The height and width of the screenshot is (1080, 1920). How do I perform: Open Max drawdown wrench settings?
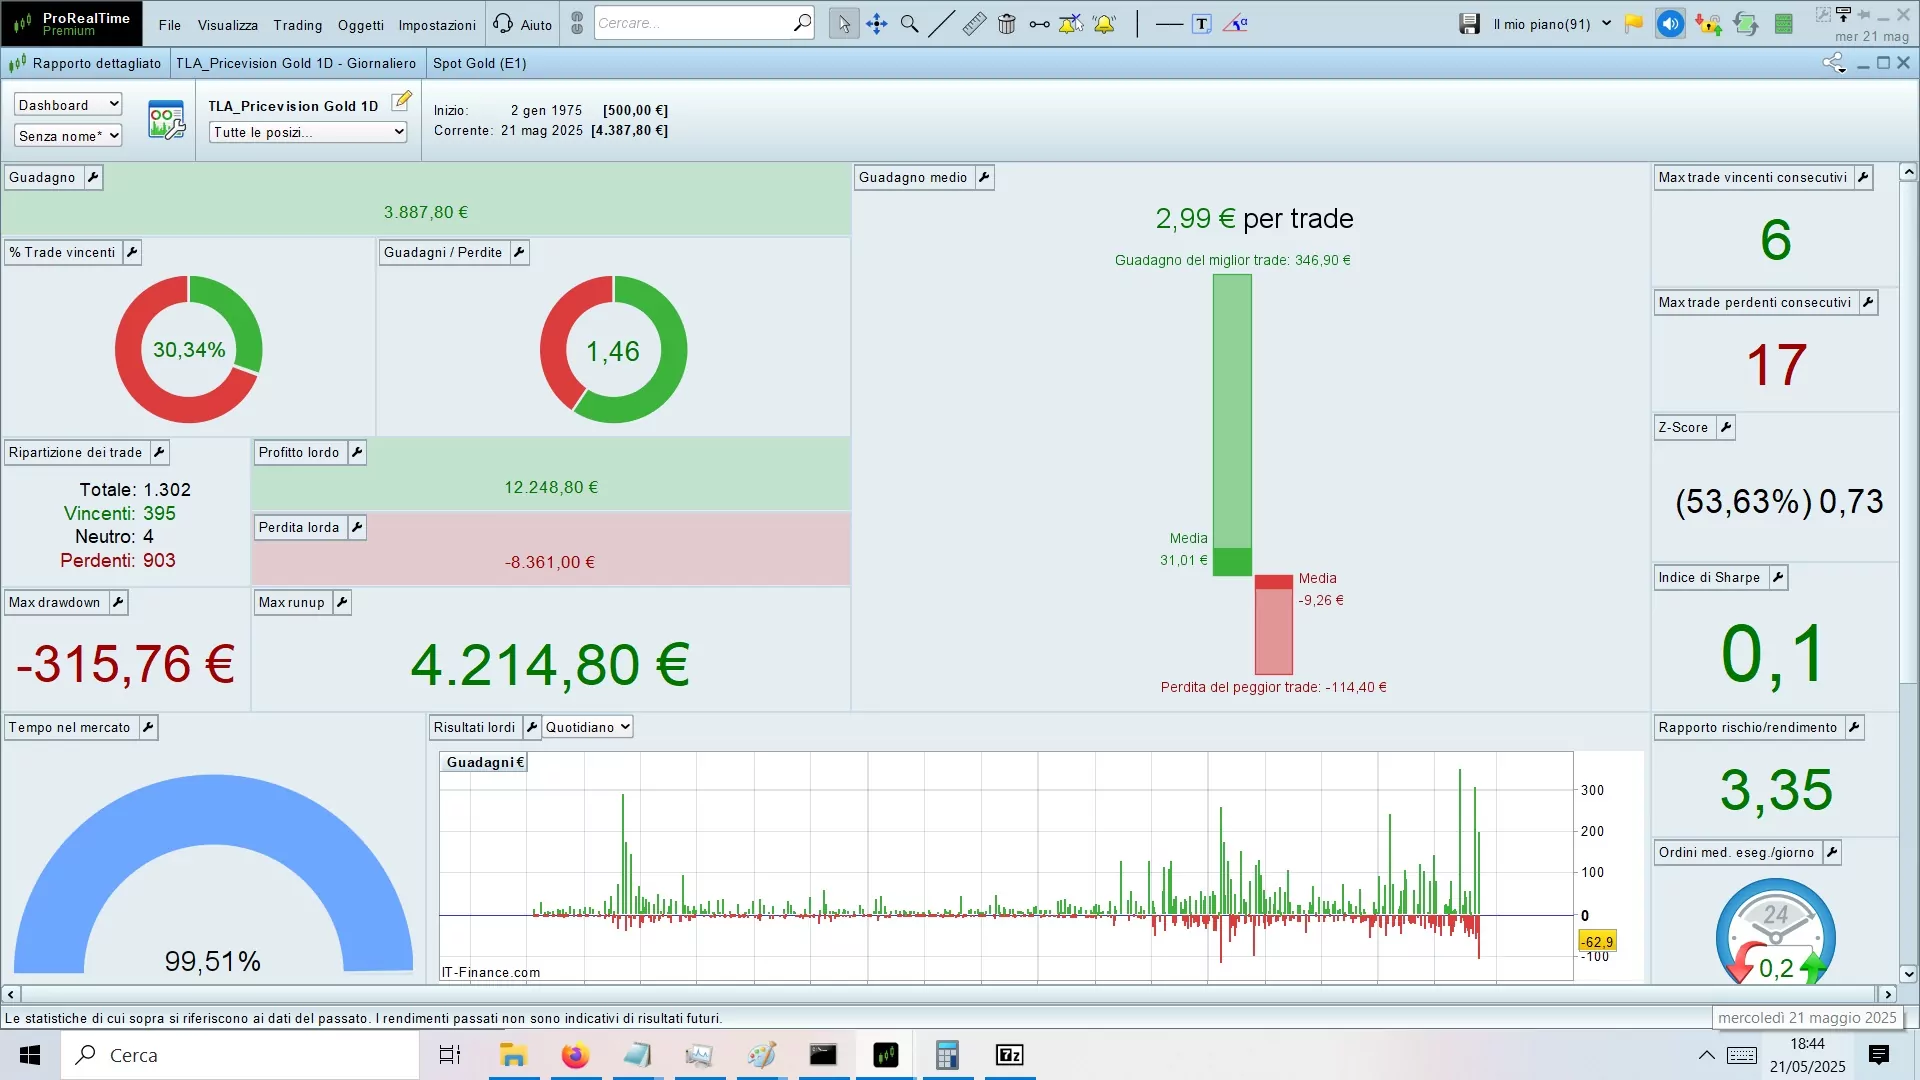coord(118,603)
